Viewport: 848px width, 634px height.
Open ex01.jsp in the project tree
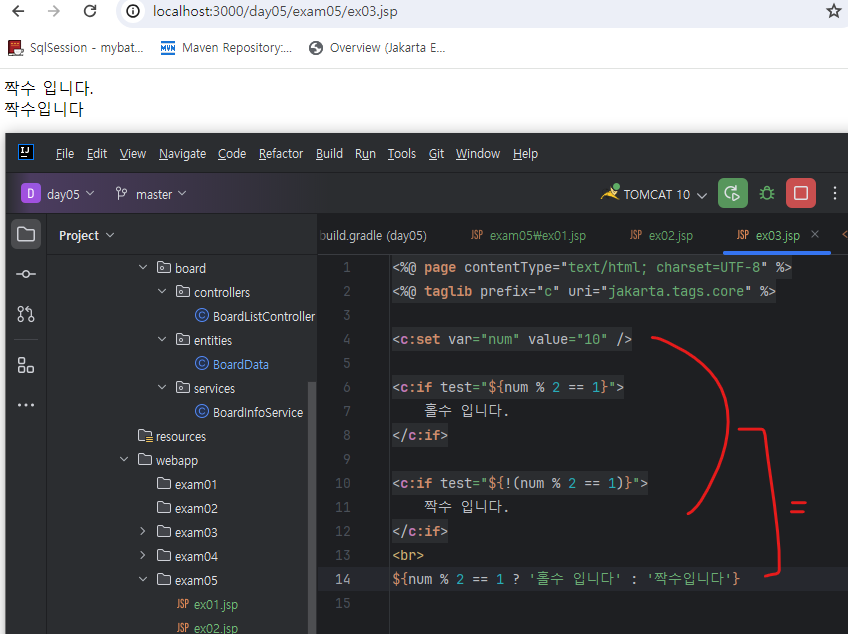pyautogui.click(x=215, y=604)
